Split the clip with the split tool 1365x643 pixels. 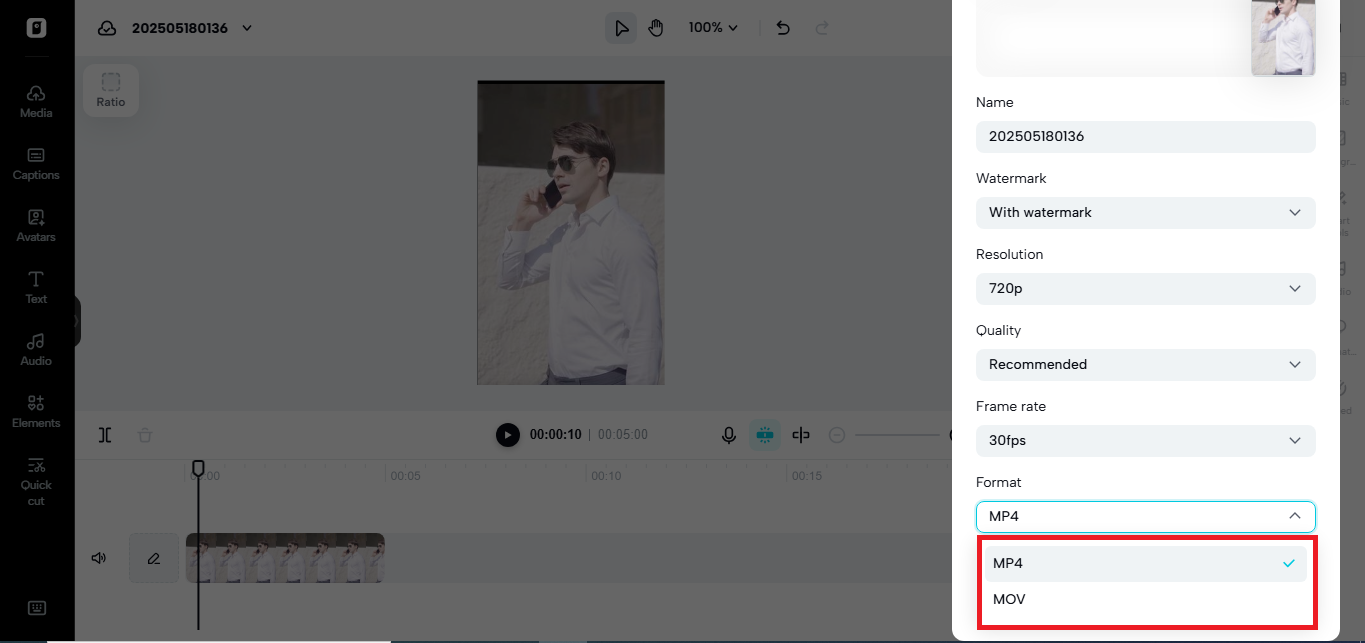(x=104, y=435)
